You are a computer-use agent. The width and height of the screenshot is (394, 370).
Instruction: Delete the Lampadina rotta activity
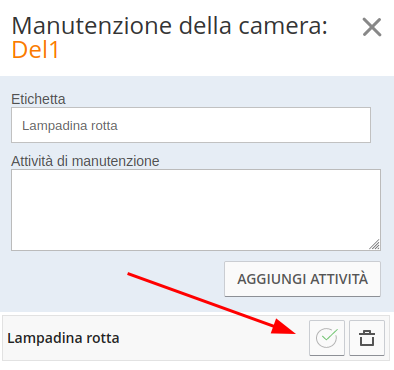367,338
